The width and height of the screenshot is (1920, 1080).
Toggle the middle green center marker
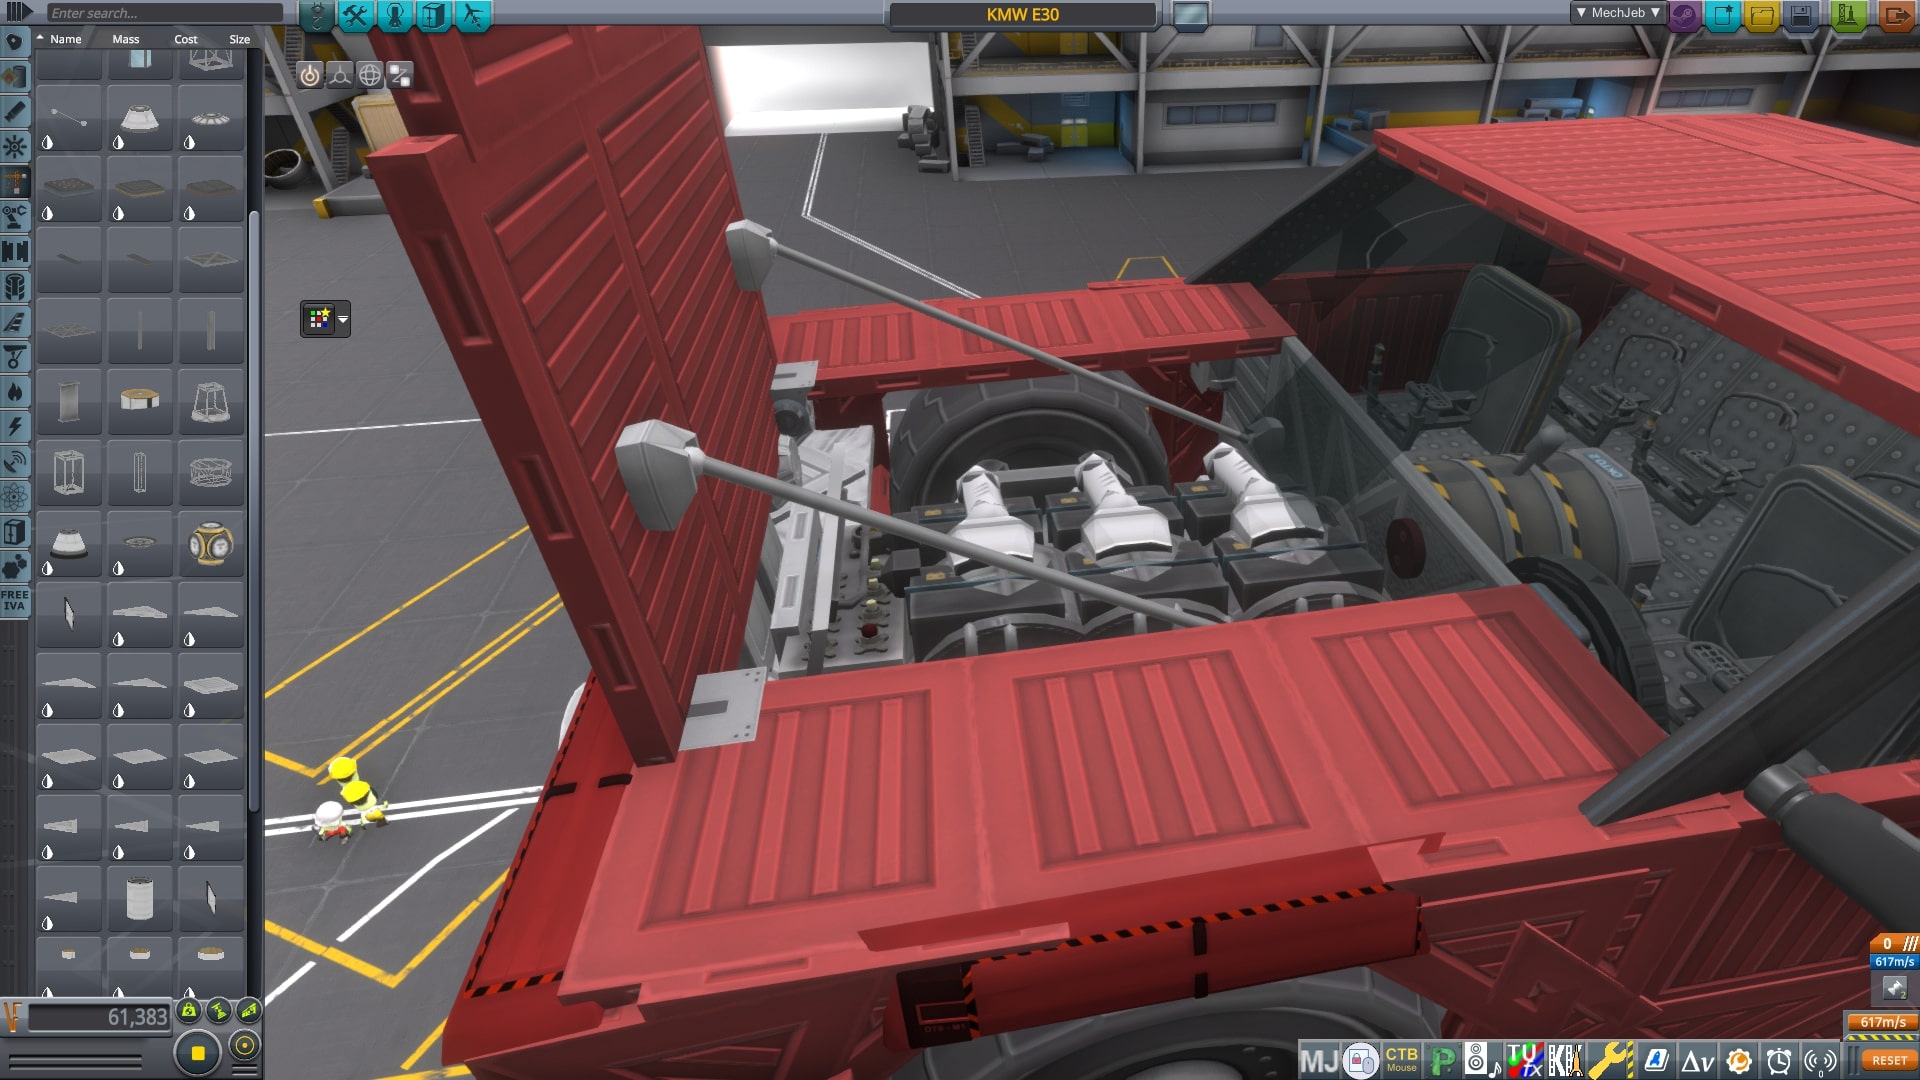click(219, 1011)
